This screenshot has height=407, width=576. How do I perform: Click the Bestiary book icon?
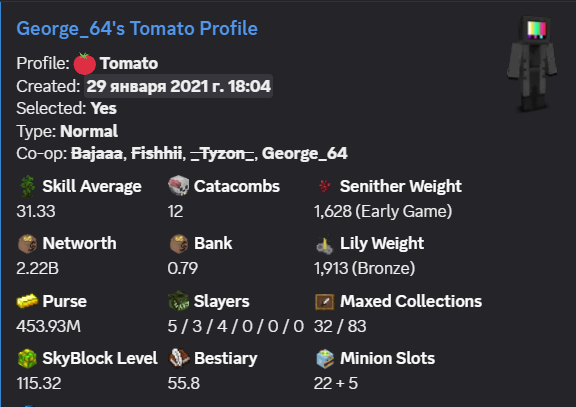(x=179, y=358)
